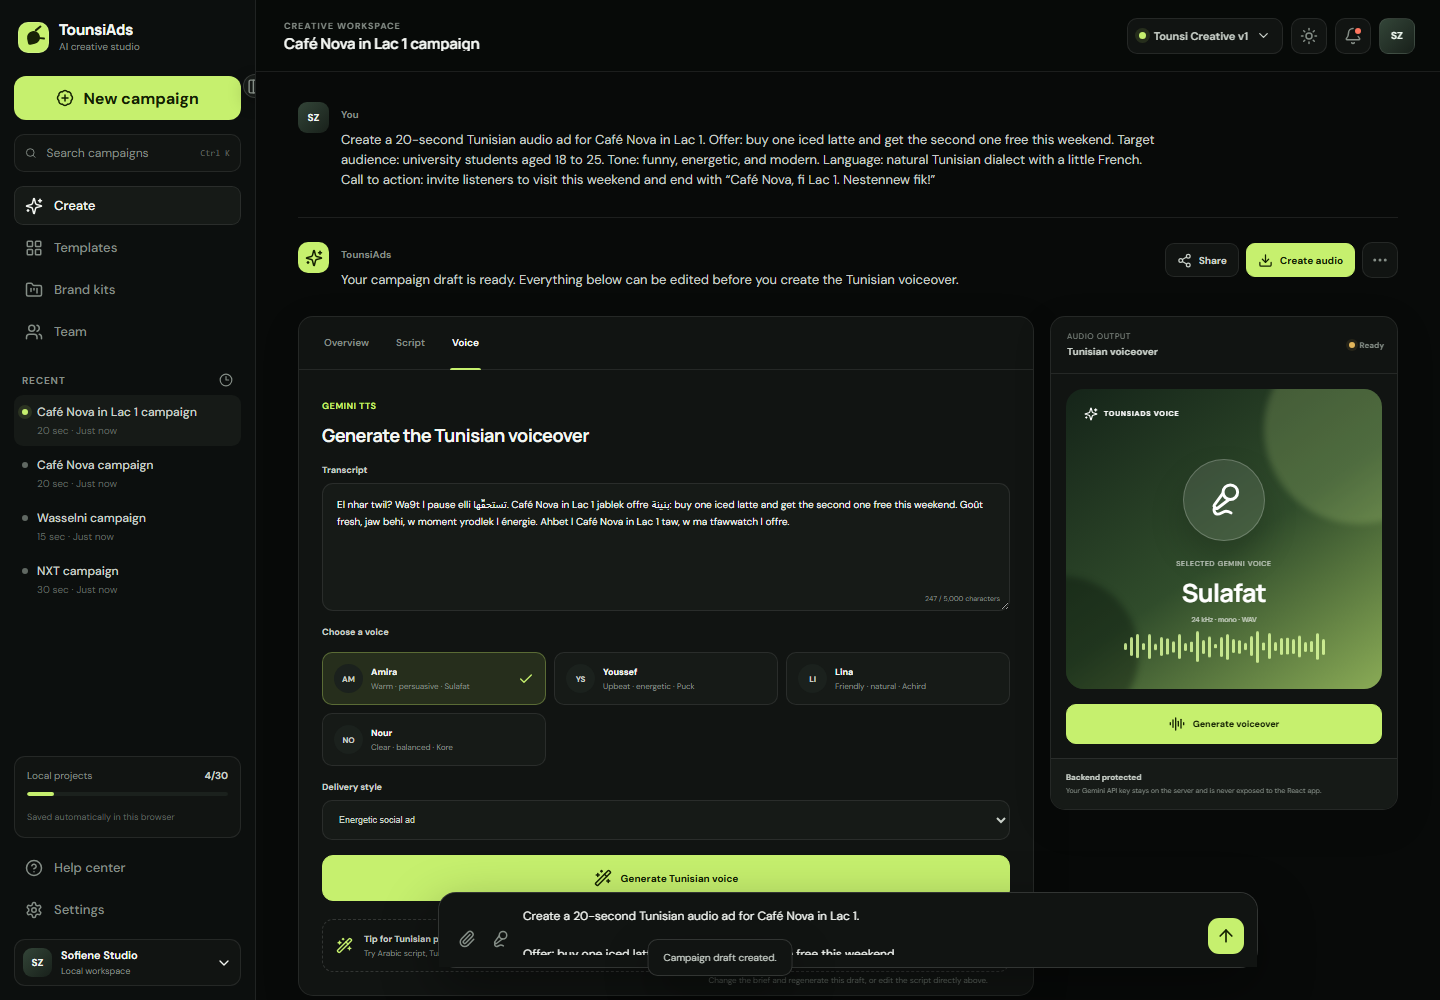Click the '4/30' local projects count
The image size is (1440, 1000).
[x=216, y=776]
